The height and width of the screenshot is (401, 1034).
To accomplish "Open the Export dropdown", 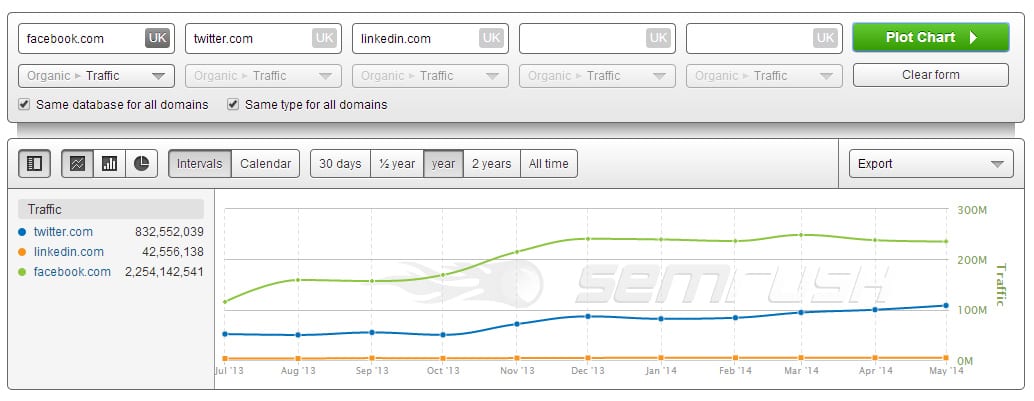I will (x=931, y=164).
